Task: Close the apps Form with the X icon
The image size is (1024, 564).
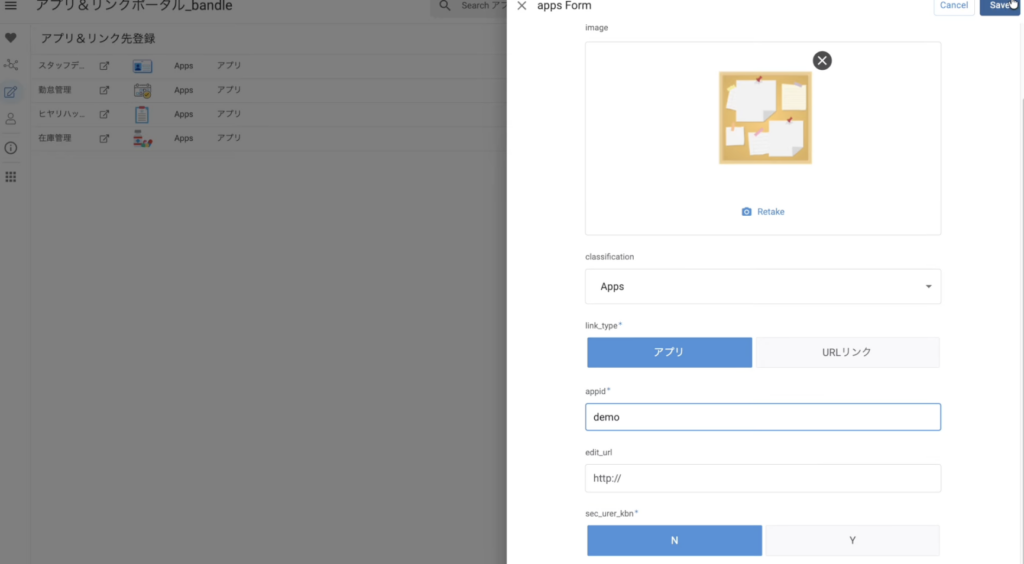Action: point(522,6)
